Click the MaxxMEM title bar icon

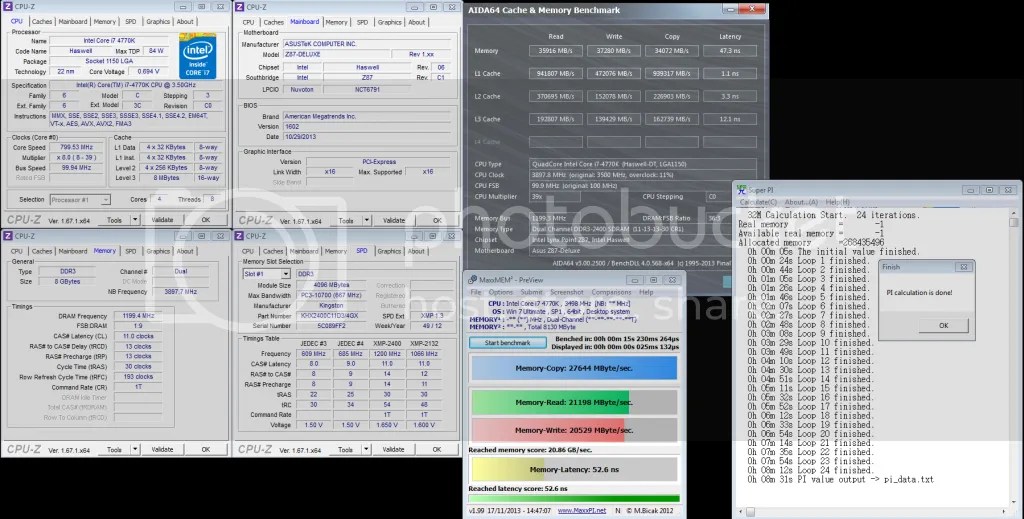point(472,279)
